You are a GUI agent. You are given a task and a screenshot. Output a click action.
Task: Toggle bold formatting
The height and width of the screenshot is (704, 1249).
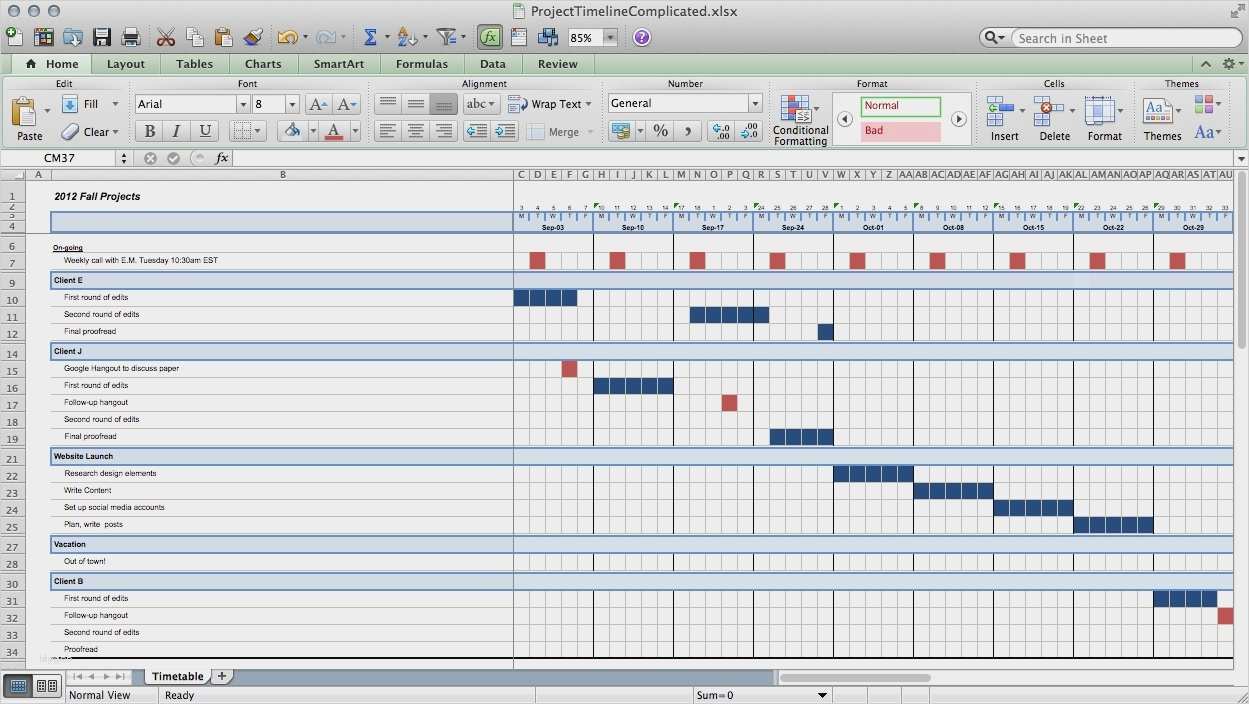[x=148, y=131]
